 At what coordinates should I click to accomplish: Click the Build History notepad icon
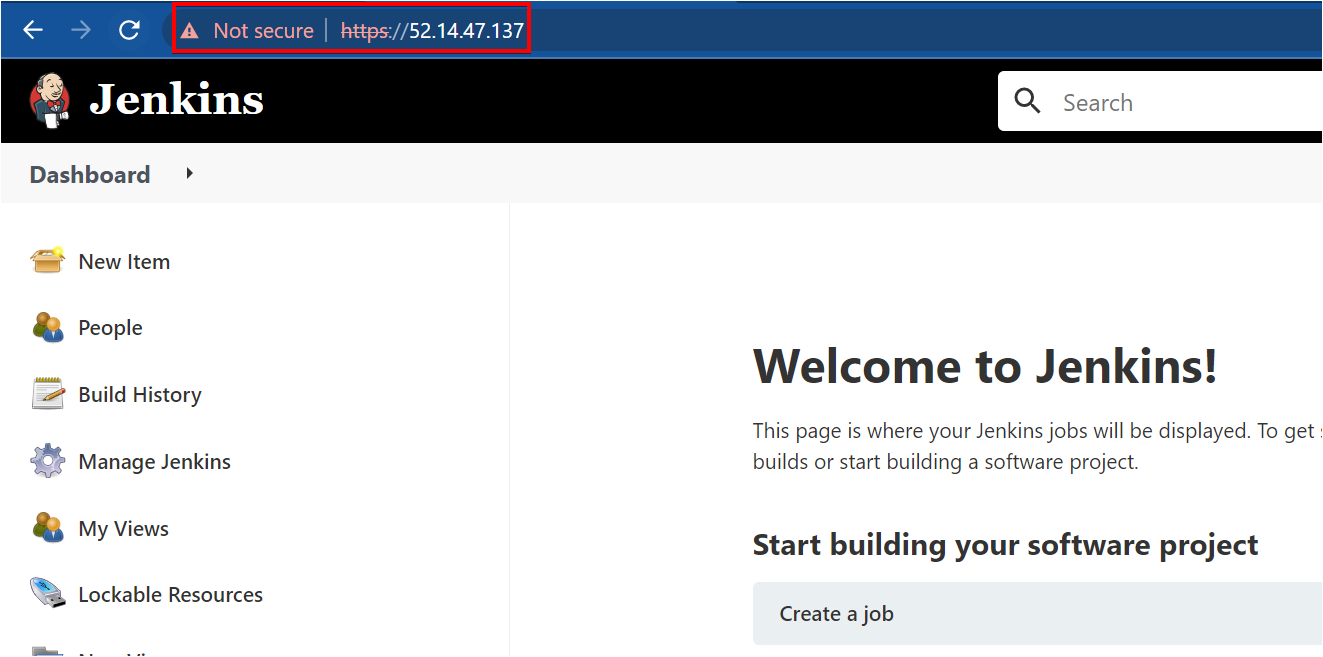point(48,394)
